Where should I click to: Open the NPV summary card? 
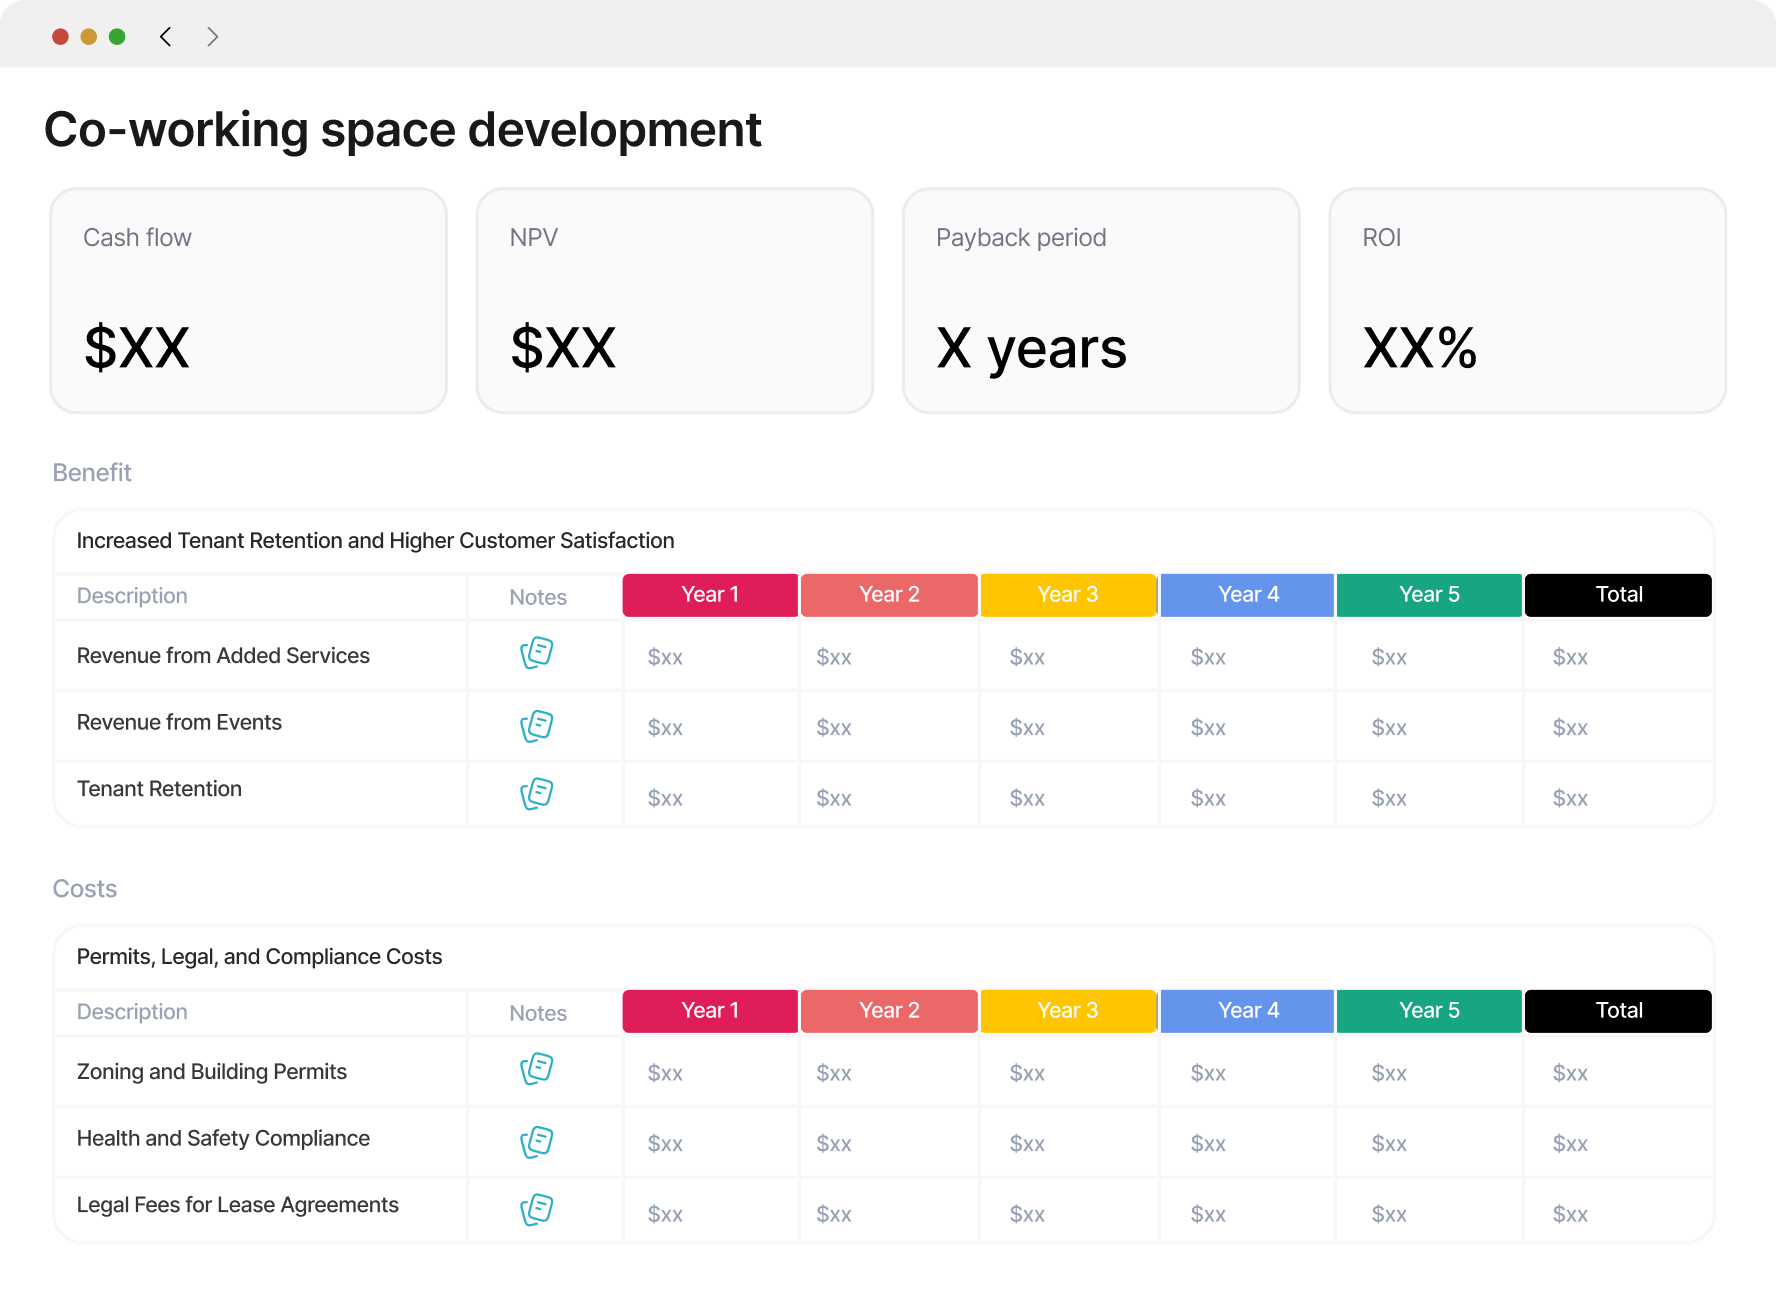coord(675,301)
